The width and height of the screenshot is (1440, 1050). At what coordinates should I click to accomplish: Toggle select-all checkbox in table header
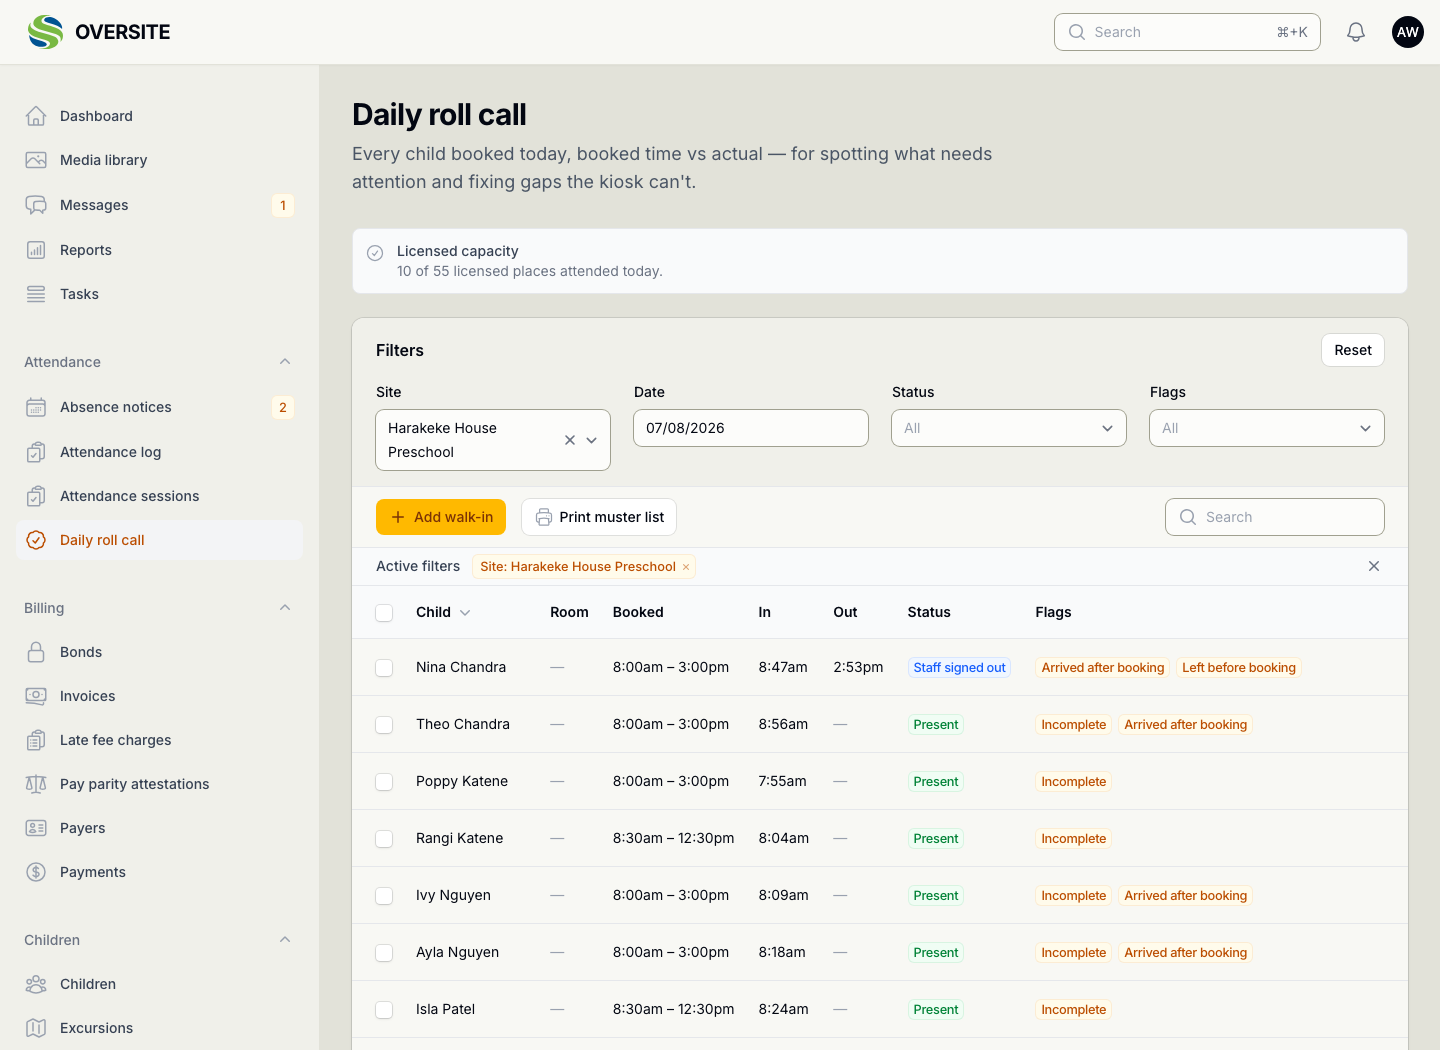click(384, 612)
